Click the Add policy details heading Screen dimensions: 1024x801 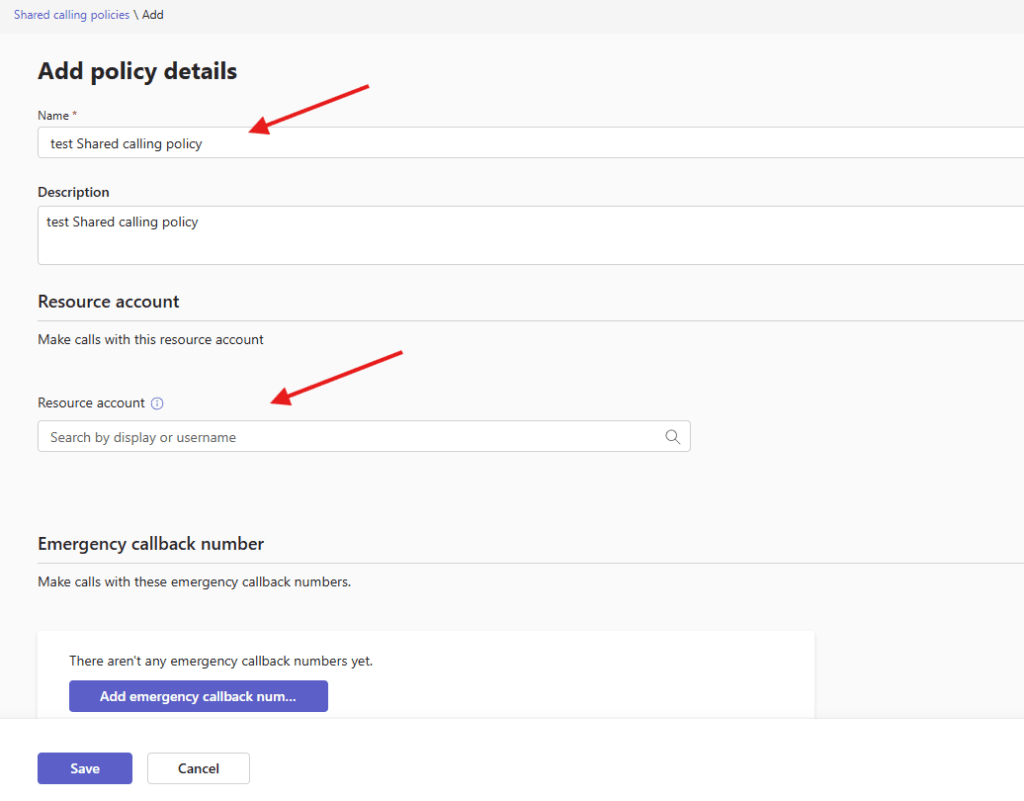click(x=137, y=72)
